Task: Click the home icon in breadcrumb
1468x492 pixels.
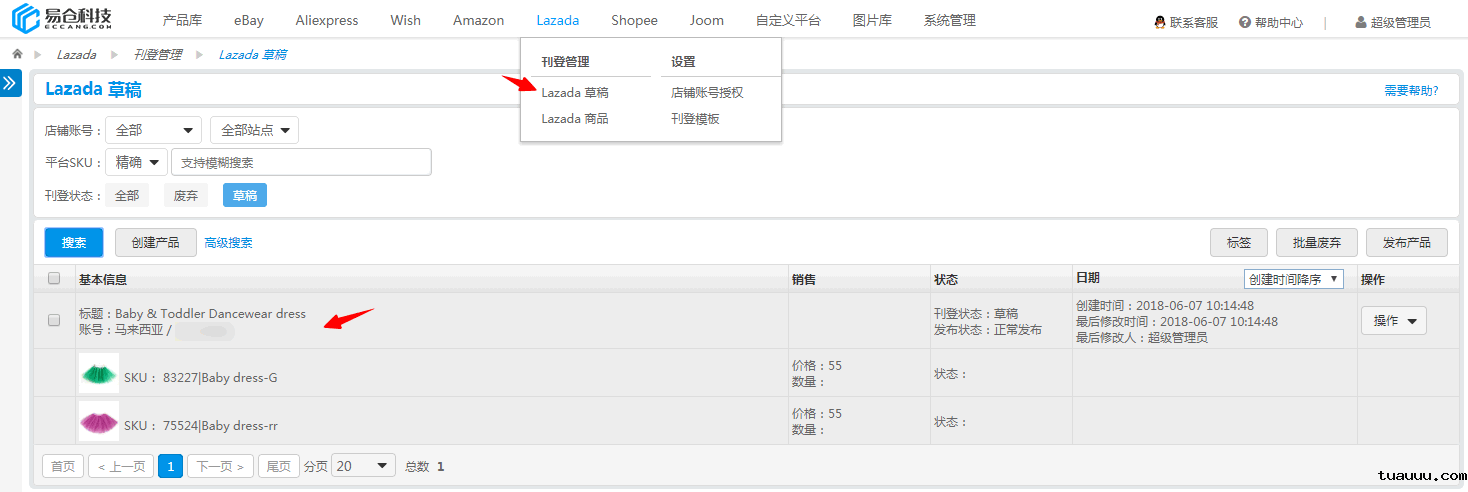Action: pyautogui.click(x=17, y=54)
